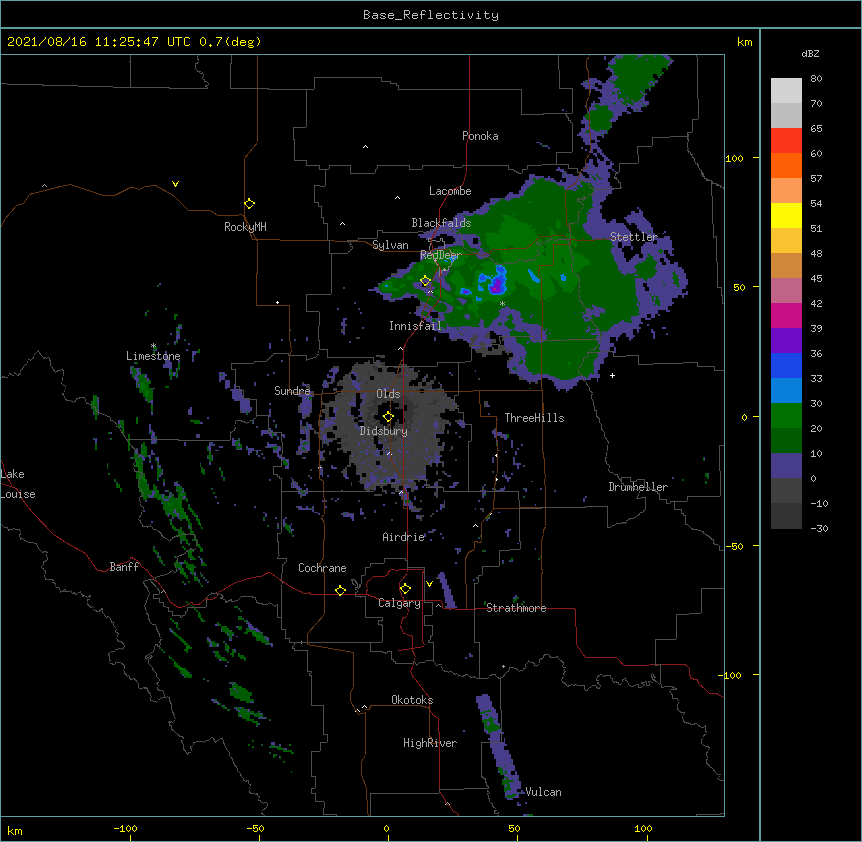
Task: Click the white-gray 70-80 dBZ legend swatch
Action: pos(786,91)
